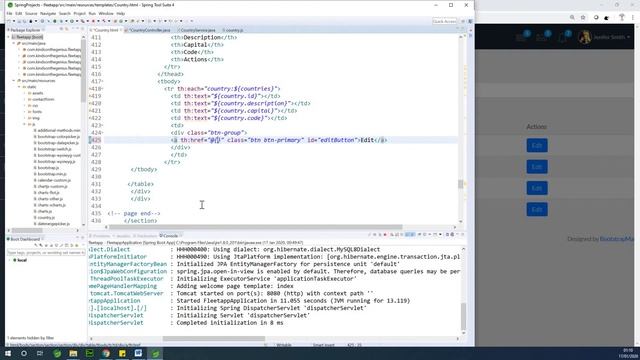Open Cortana search circle on taskbar
This screenshot has width=640, height=360.
pyautogui.click(x=24, y=353)
